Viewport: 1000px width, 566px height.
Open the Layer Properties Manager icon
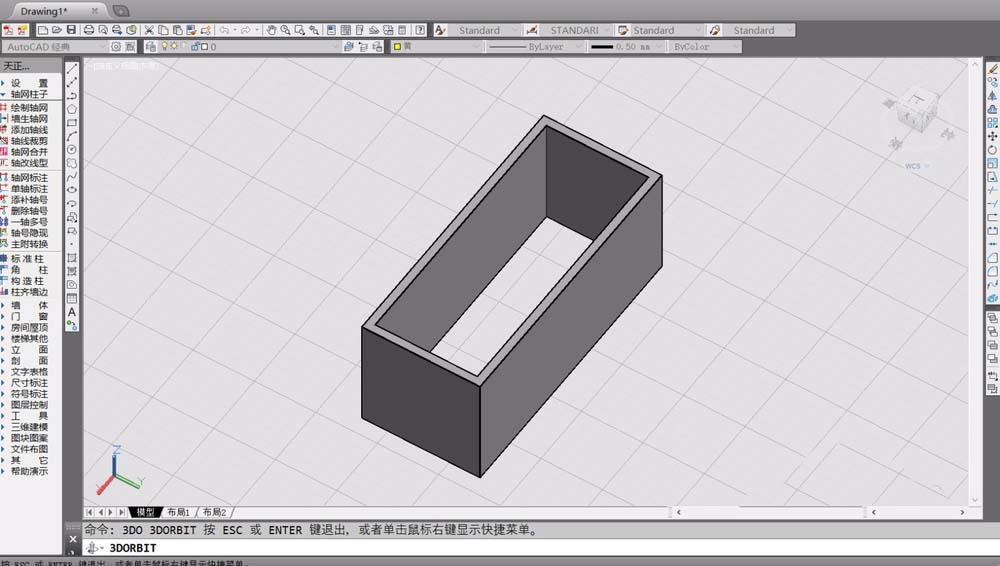[x=151, y=47]
